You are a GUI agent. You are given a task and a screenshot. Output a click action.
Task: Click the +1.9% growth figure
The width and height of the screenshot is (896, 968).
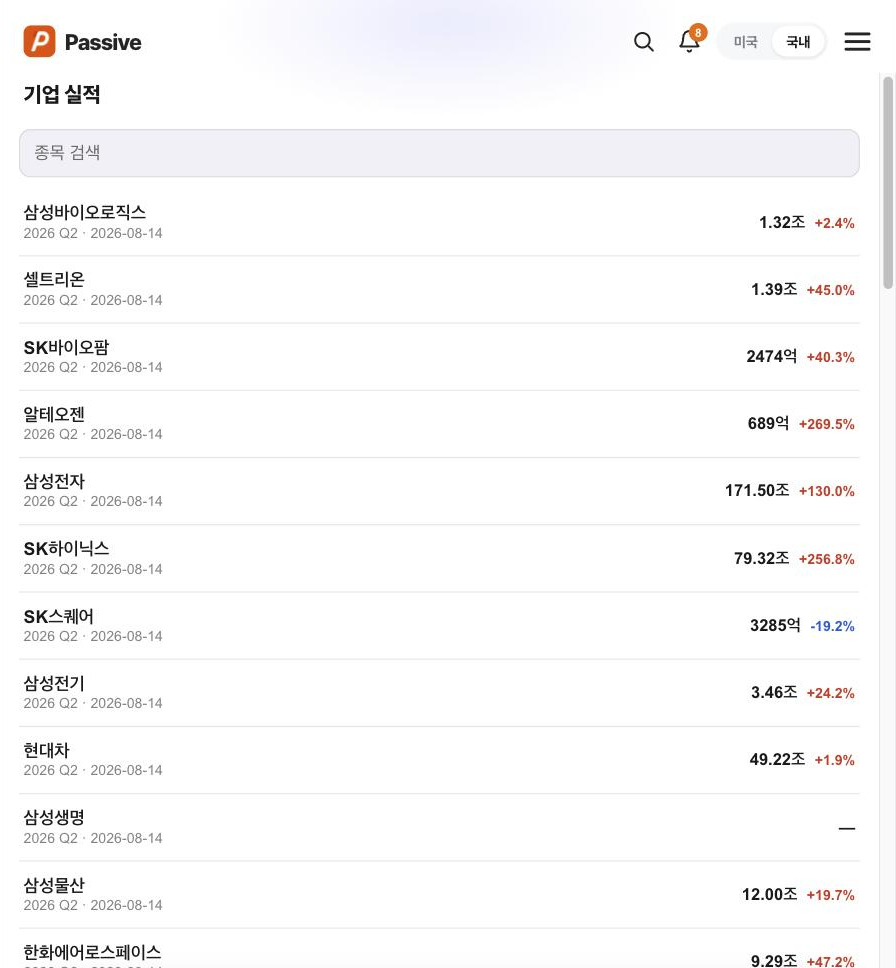(834, 760)
